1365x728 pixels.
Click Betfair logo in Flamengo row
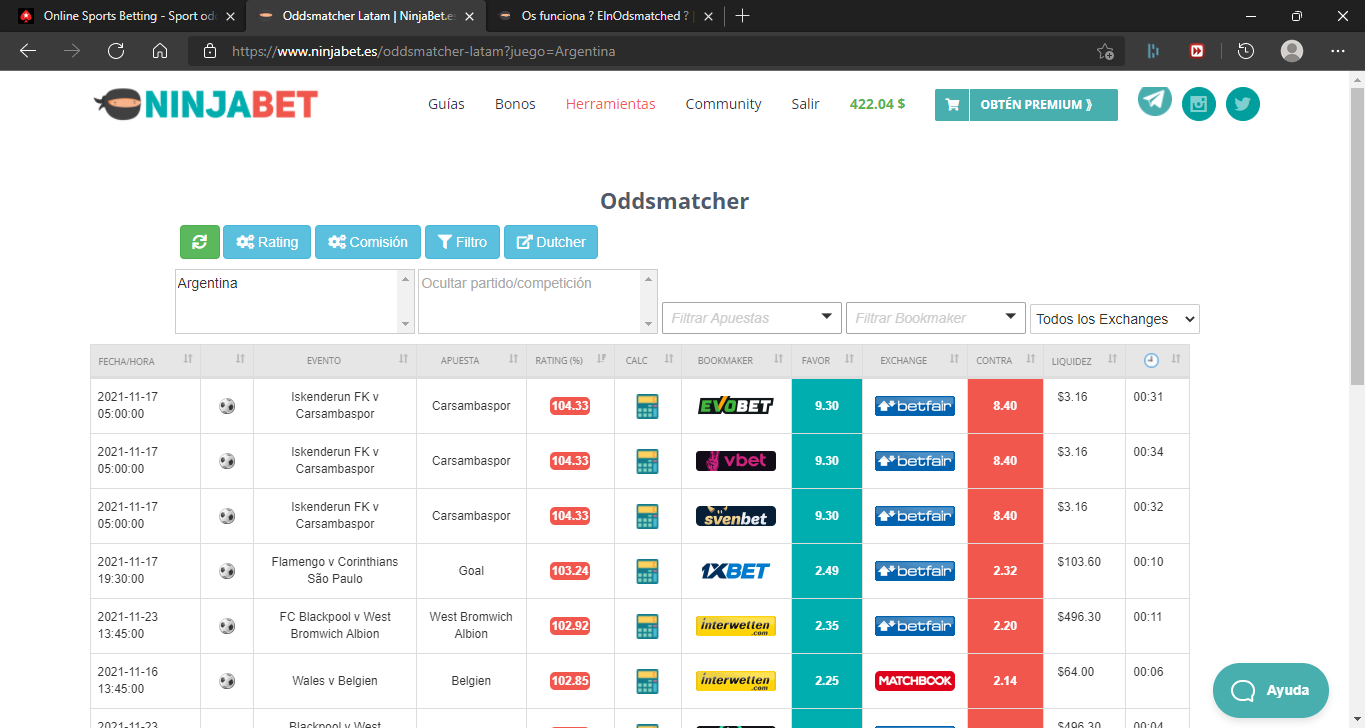915,571
